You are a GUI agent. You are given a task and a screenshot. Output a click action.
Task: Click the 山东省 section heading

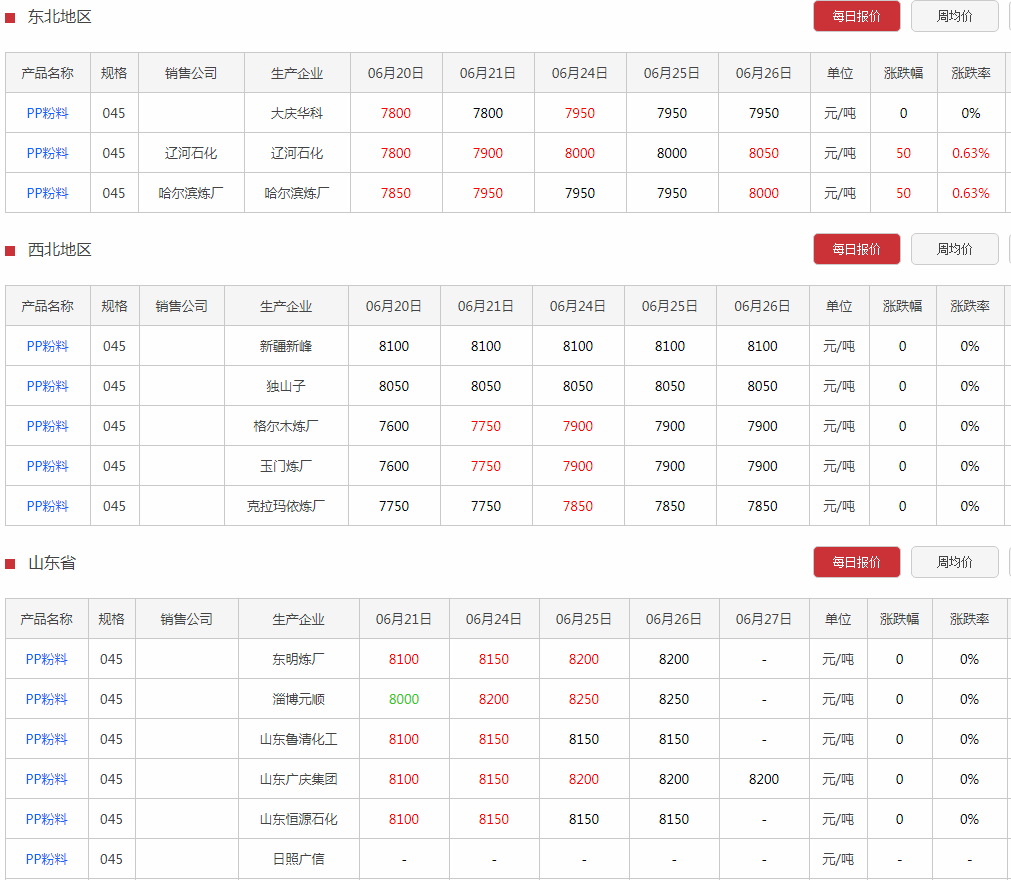tap(52, 563)
